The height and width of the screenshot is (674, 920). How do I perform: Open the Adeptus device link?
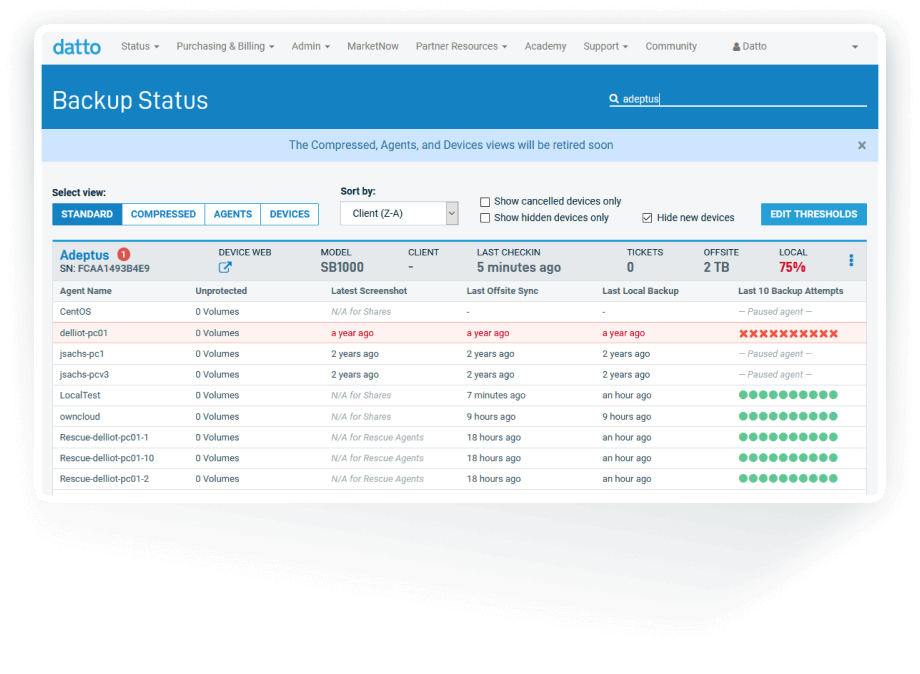pyautogui.click(x=84, y=255)
